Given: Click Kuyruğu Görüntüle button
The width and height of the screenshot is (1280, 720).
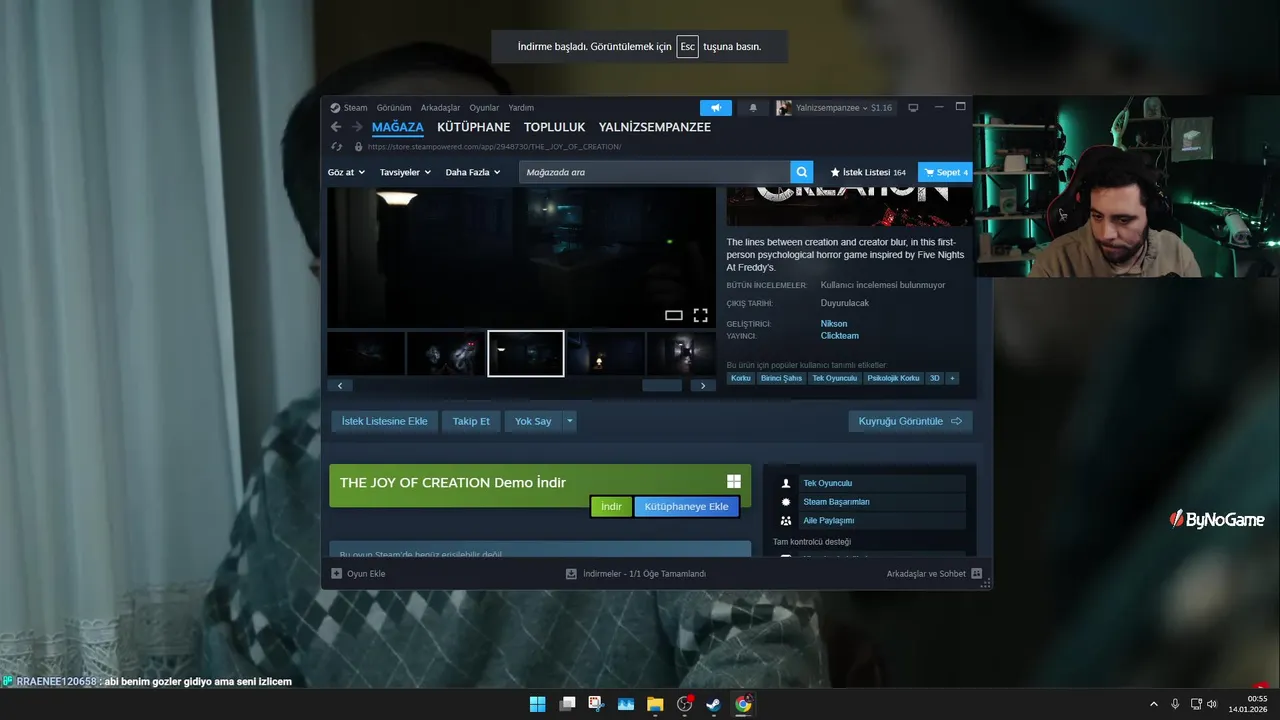Looking at the screenshot, I should tap(910, 421).
